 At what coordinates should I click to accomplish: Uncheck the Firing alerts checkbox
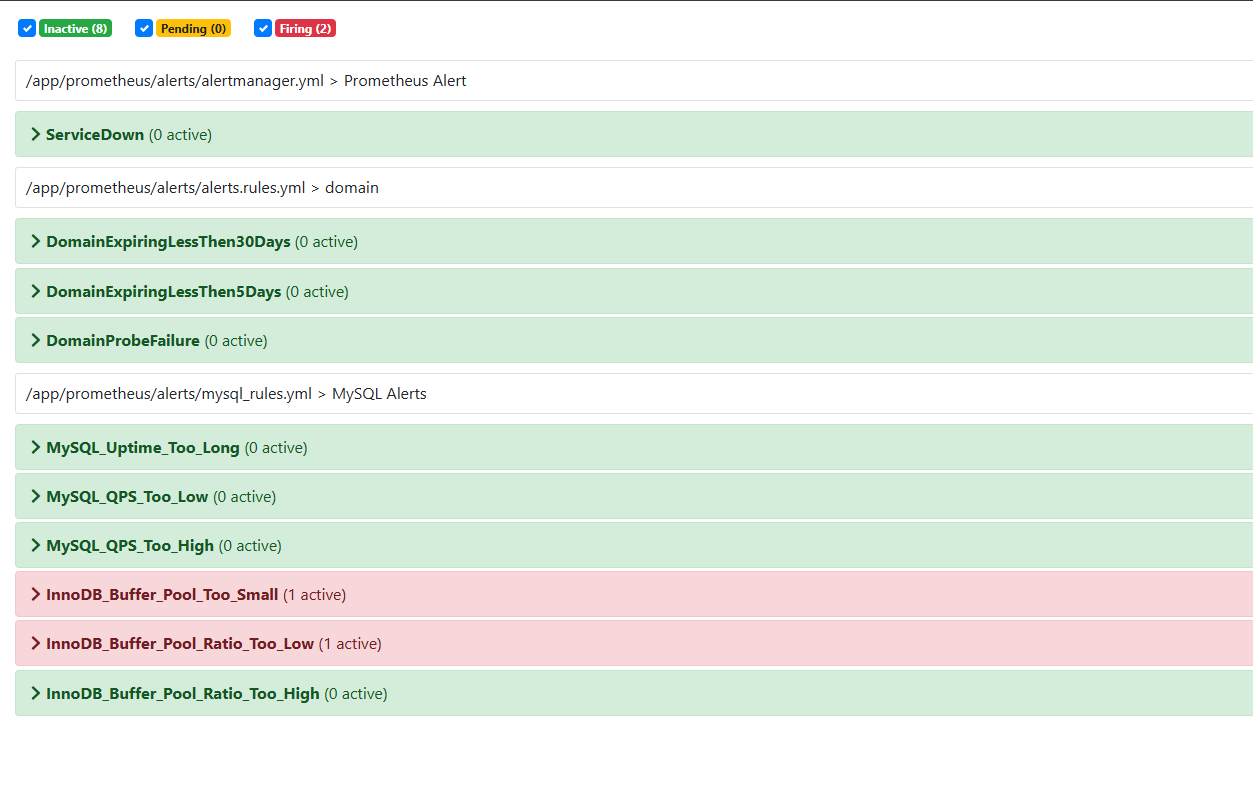click(263, 29)
